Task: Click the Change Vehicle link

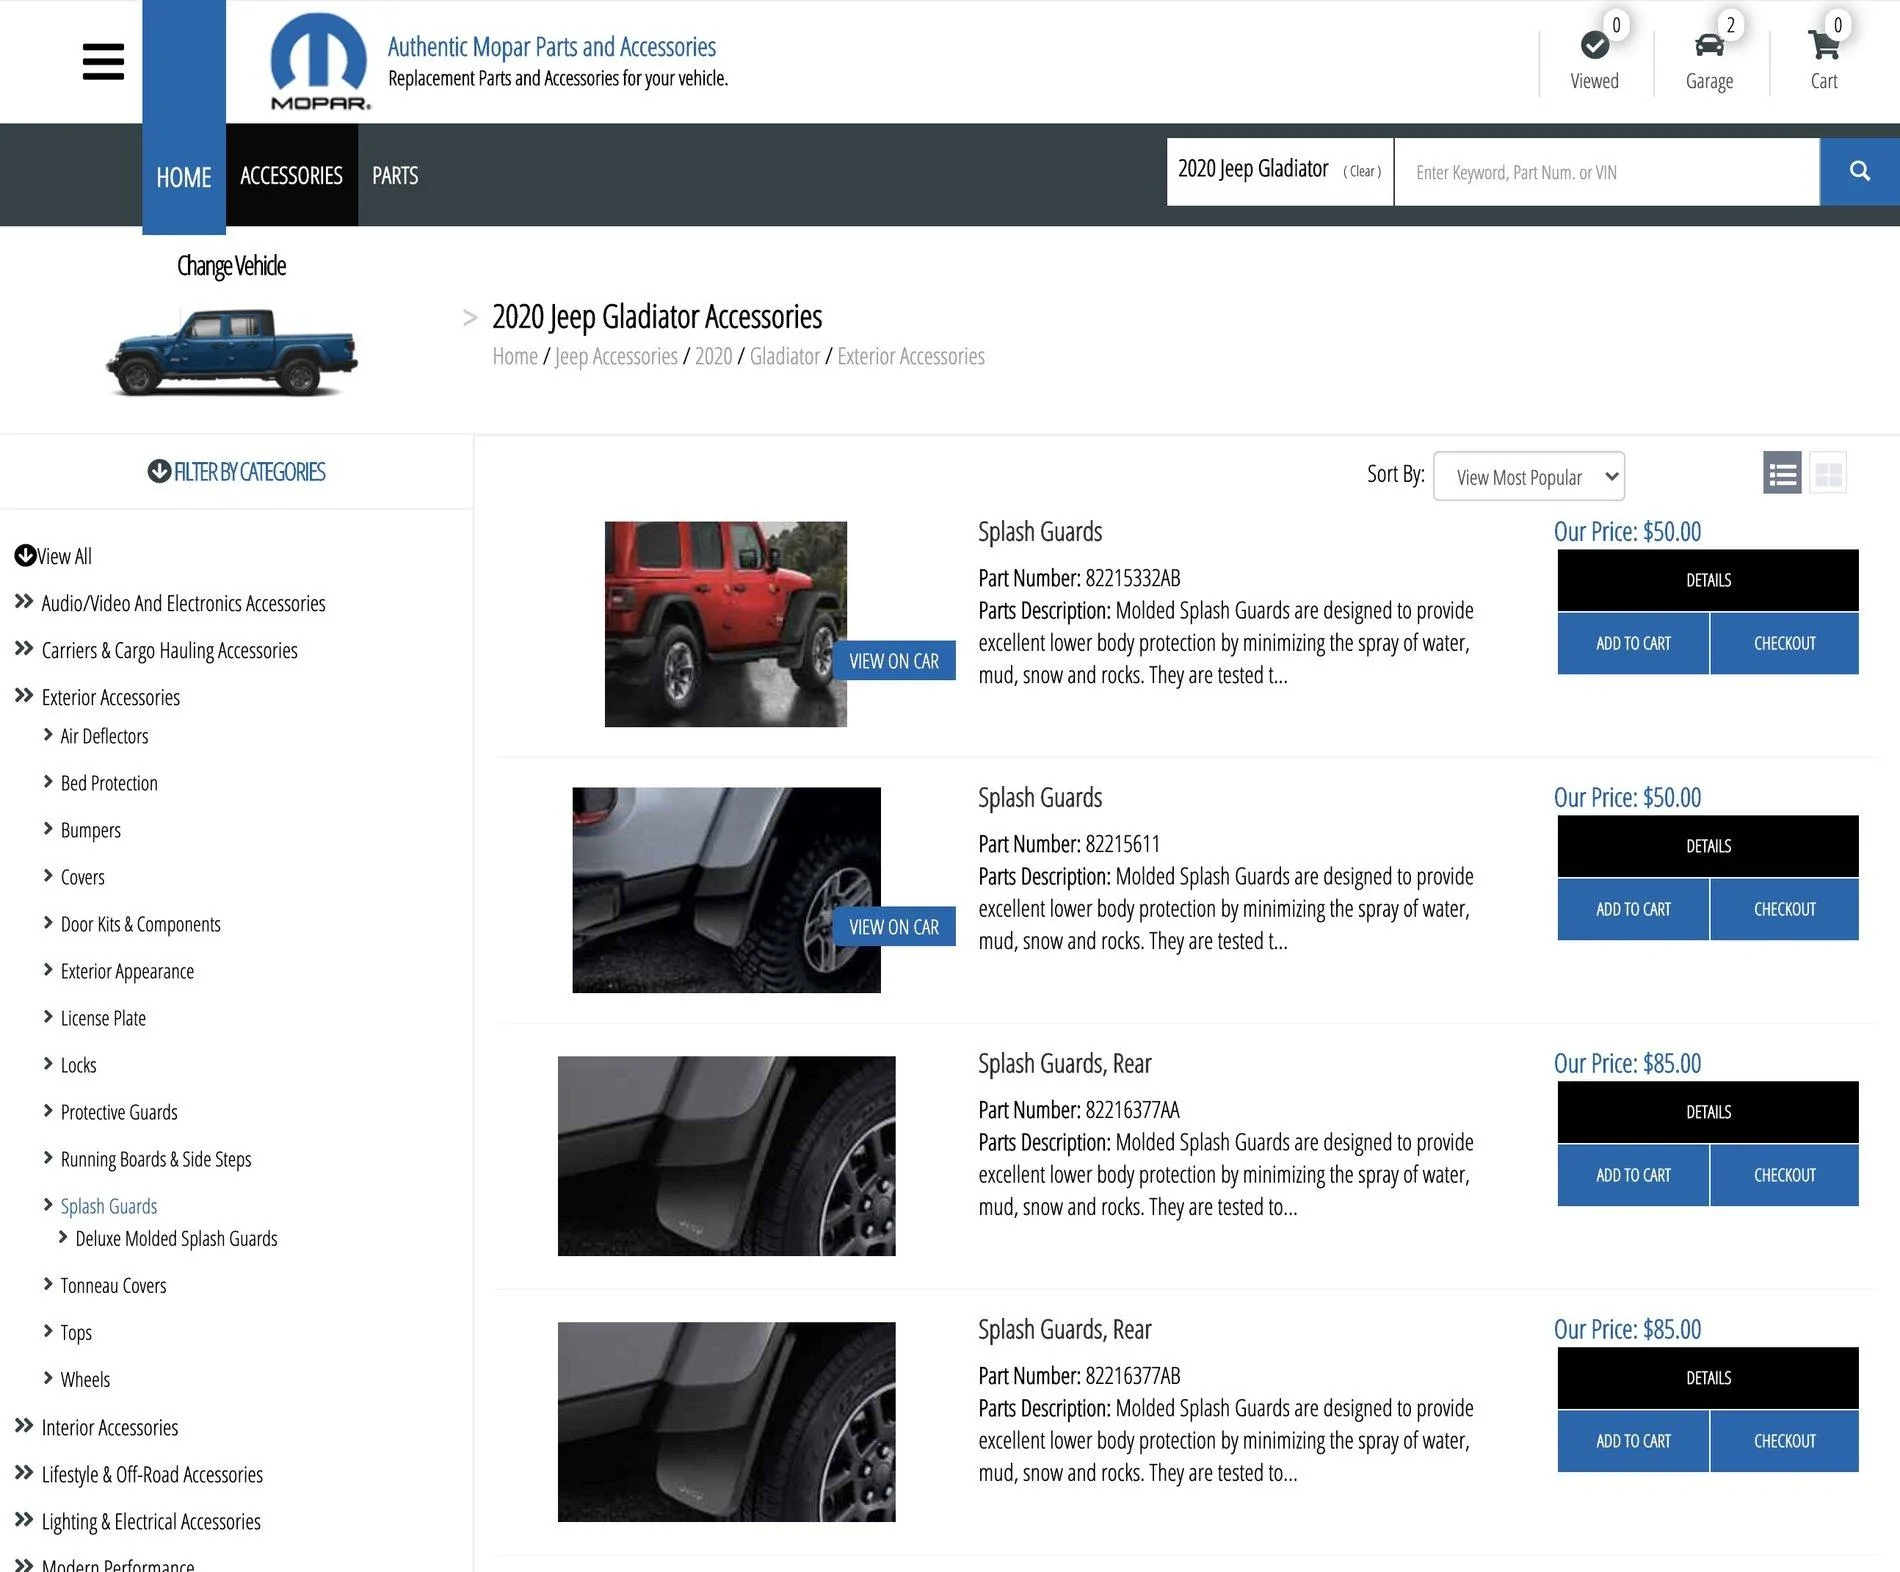Action: (x=231, y=265)
